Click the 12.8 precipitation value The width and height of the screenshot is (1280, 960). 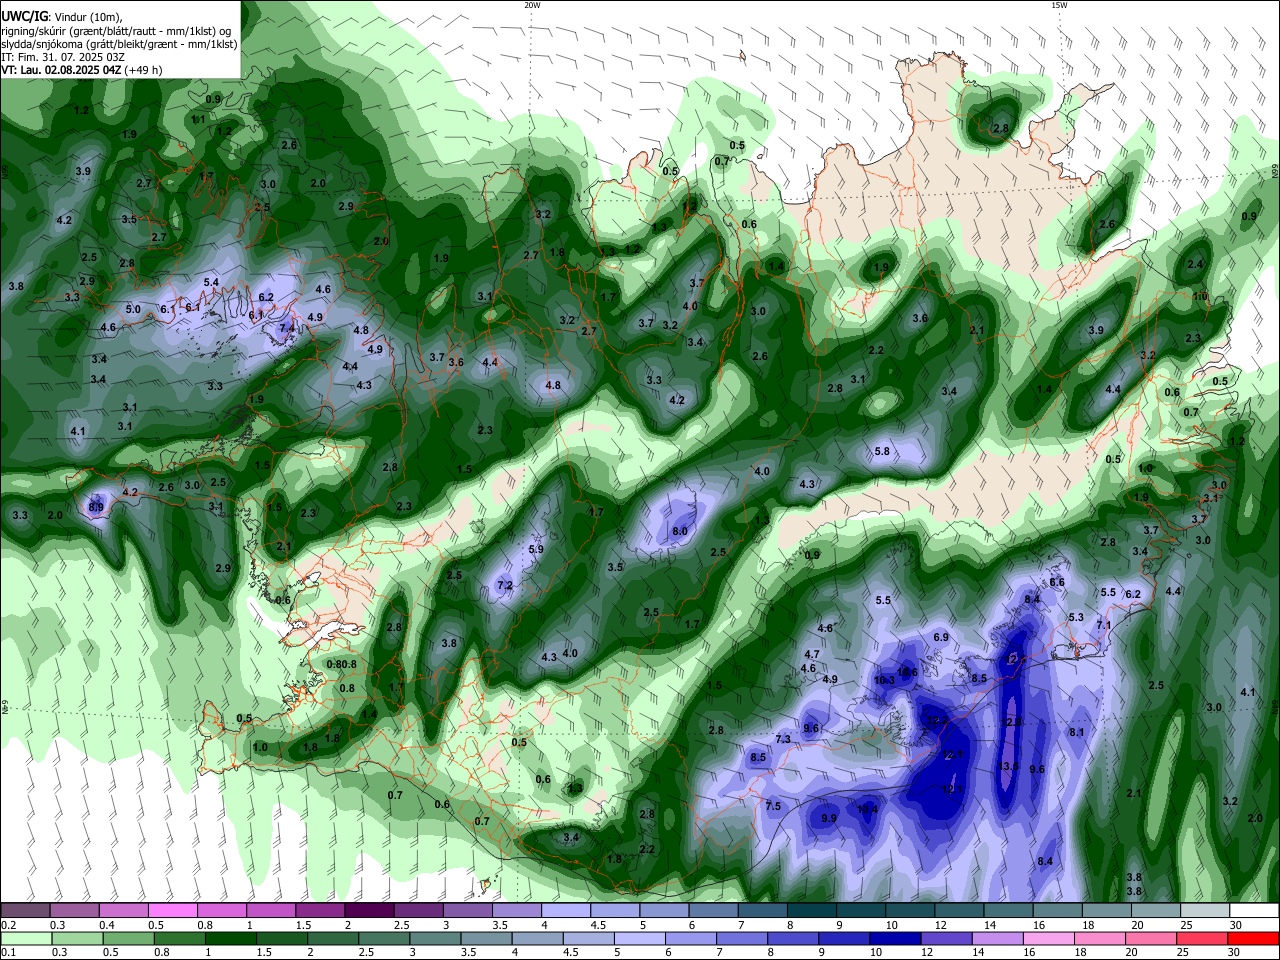click(x=1013, y=722)
